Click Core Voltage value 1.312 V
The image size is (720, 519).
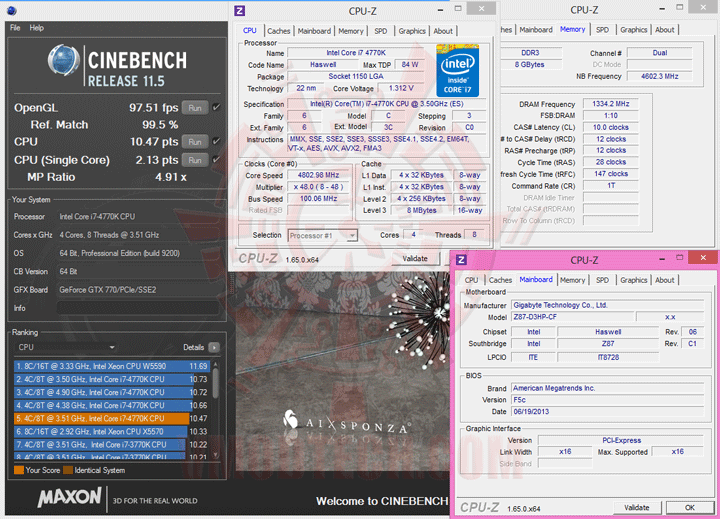click(401, 88)
